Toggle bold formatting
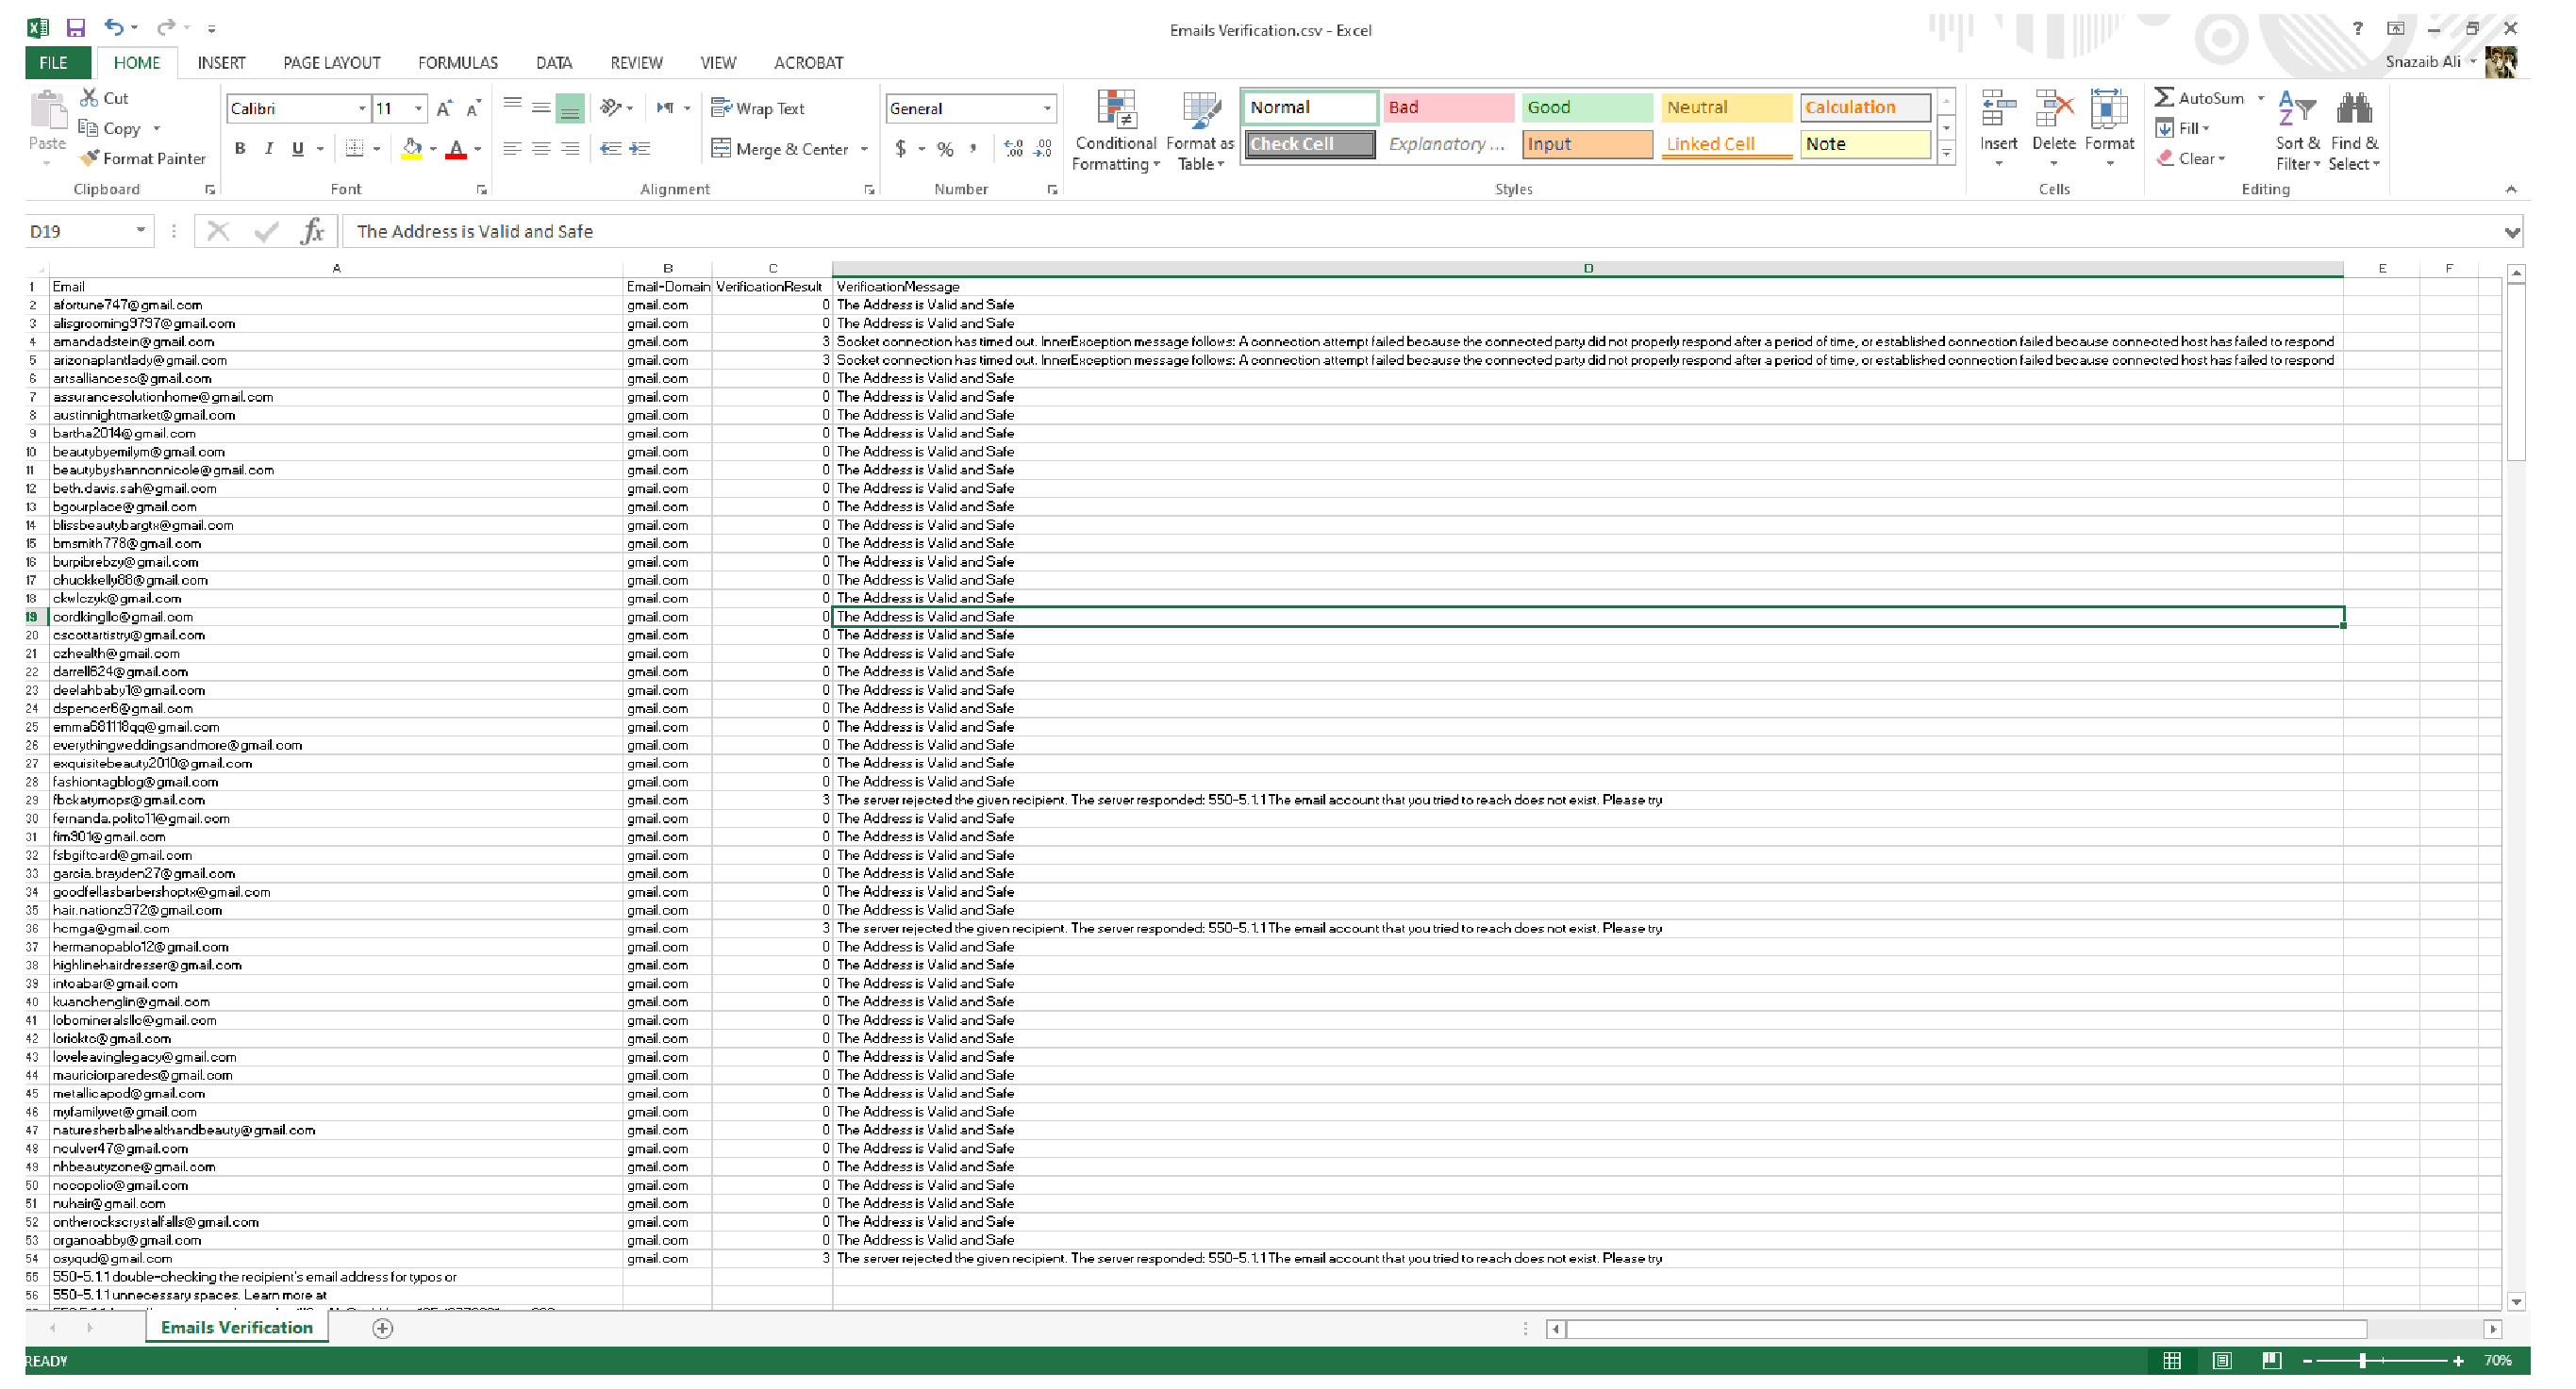Viewport: 2576px width, 1389px height. click(x=239, y=148)
